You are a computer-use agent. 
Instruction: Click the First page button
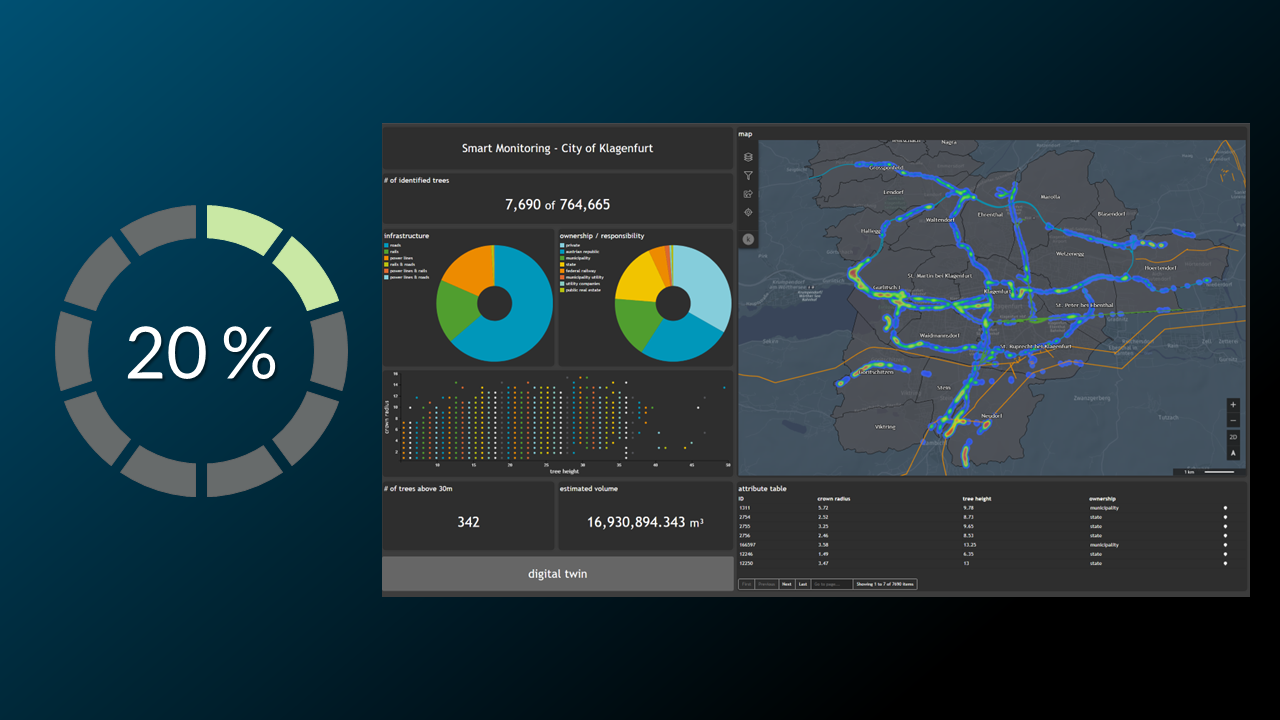tap(747, 584)
